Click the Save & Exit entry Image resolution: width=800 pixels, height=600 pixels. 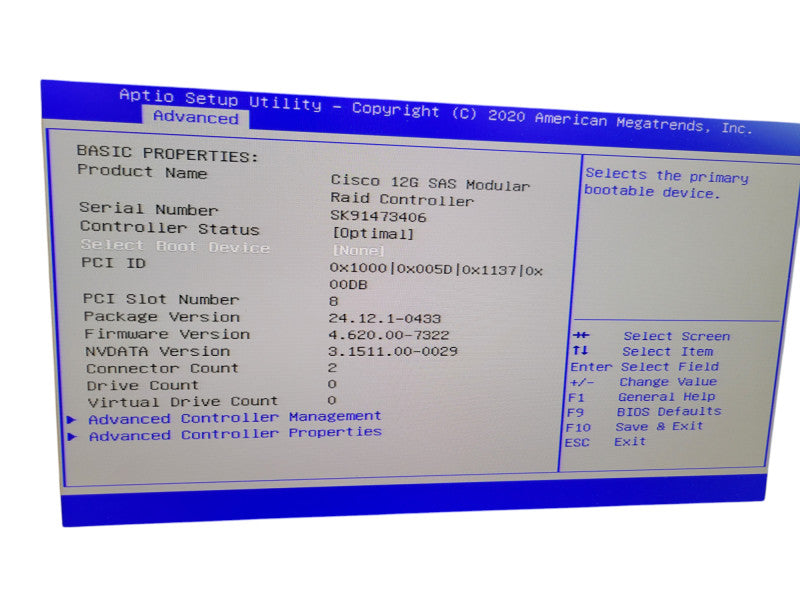point(659,426)
